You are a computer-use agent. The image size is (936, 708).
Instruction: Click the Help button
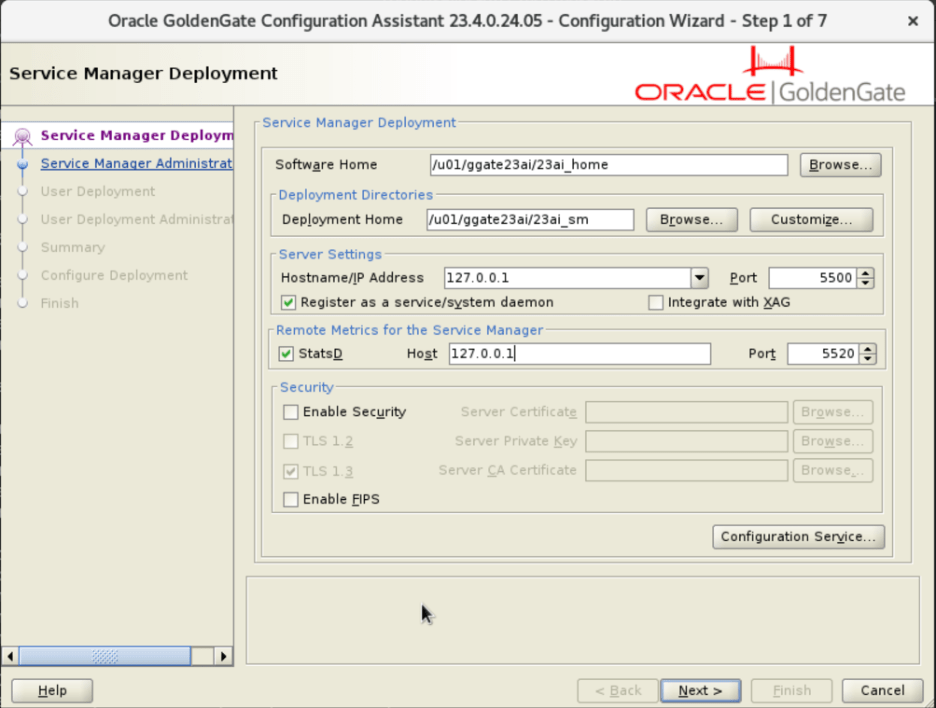tap(52, 691)
